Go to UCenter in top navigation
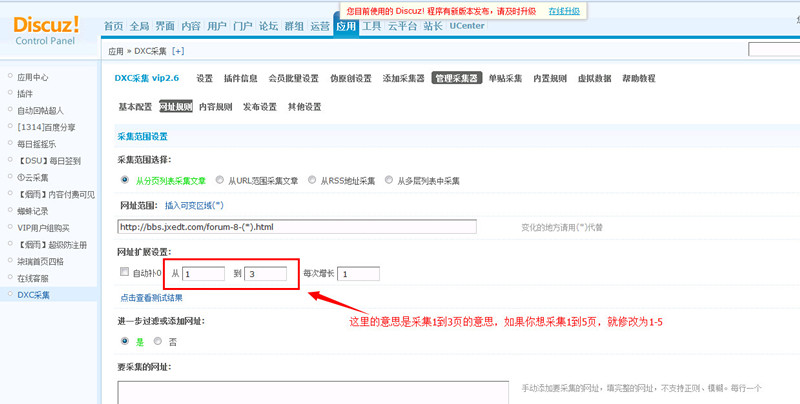 pyautogui.click(x=467, y=26)
